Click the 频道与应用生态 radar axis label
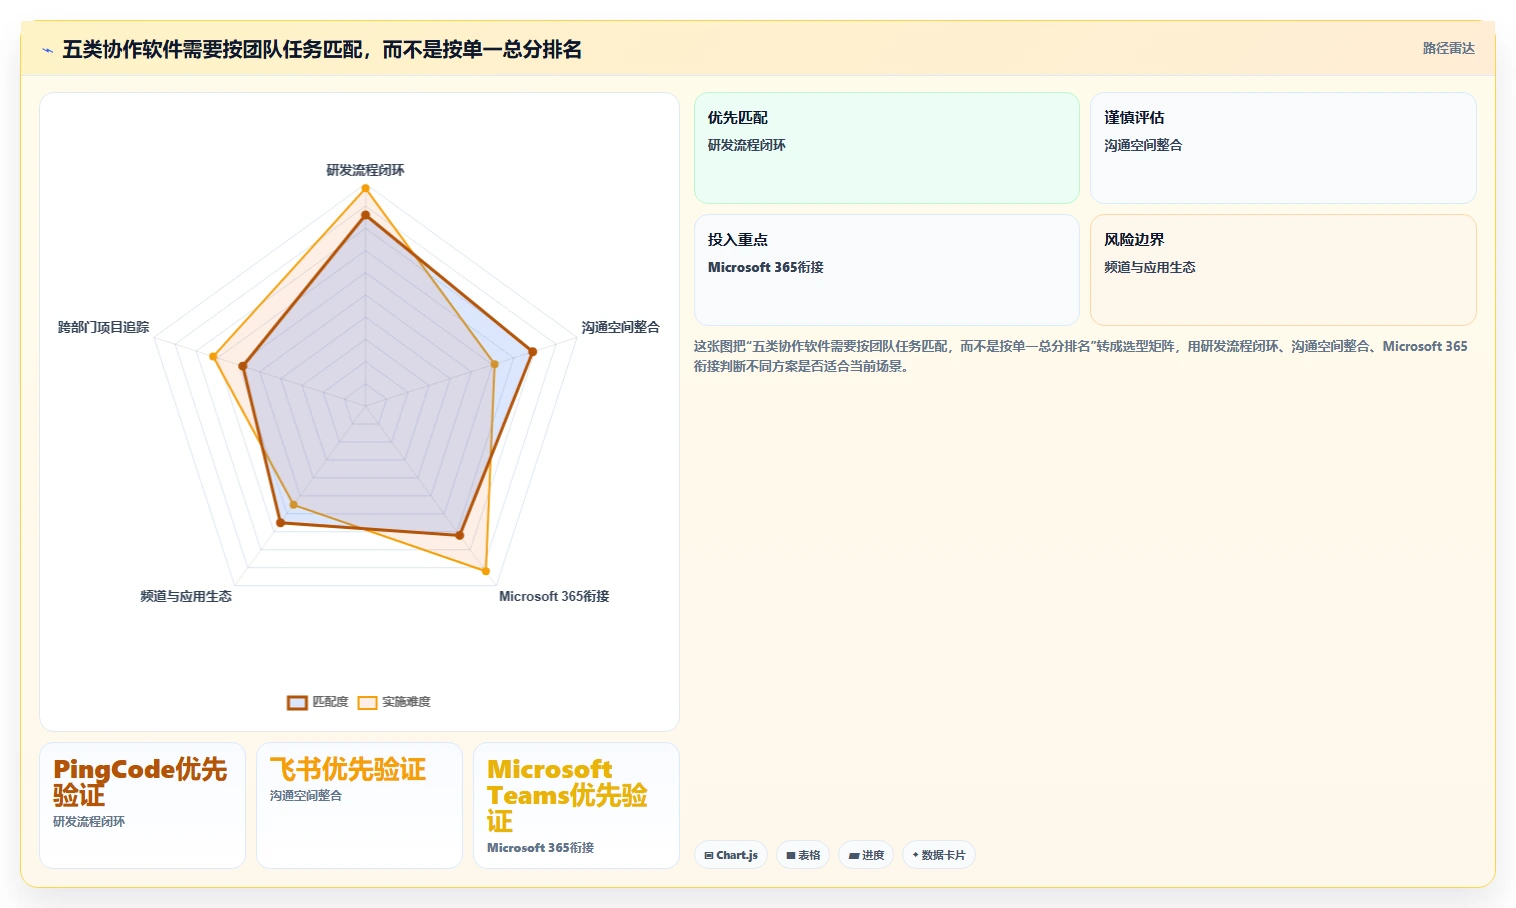1516x908 pixels. click(x=186, y=596)
